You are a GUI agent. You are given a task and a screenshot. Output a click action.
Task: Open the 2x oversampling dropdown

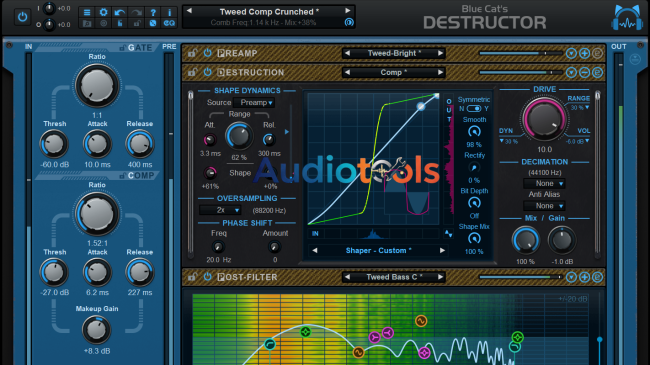tap(220, 210)
